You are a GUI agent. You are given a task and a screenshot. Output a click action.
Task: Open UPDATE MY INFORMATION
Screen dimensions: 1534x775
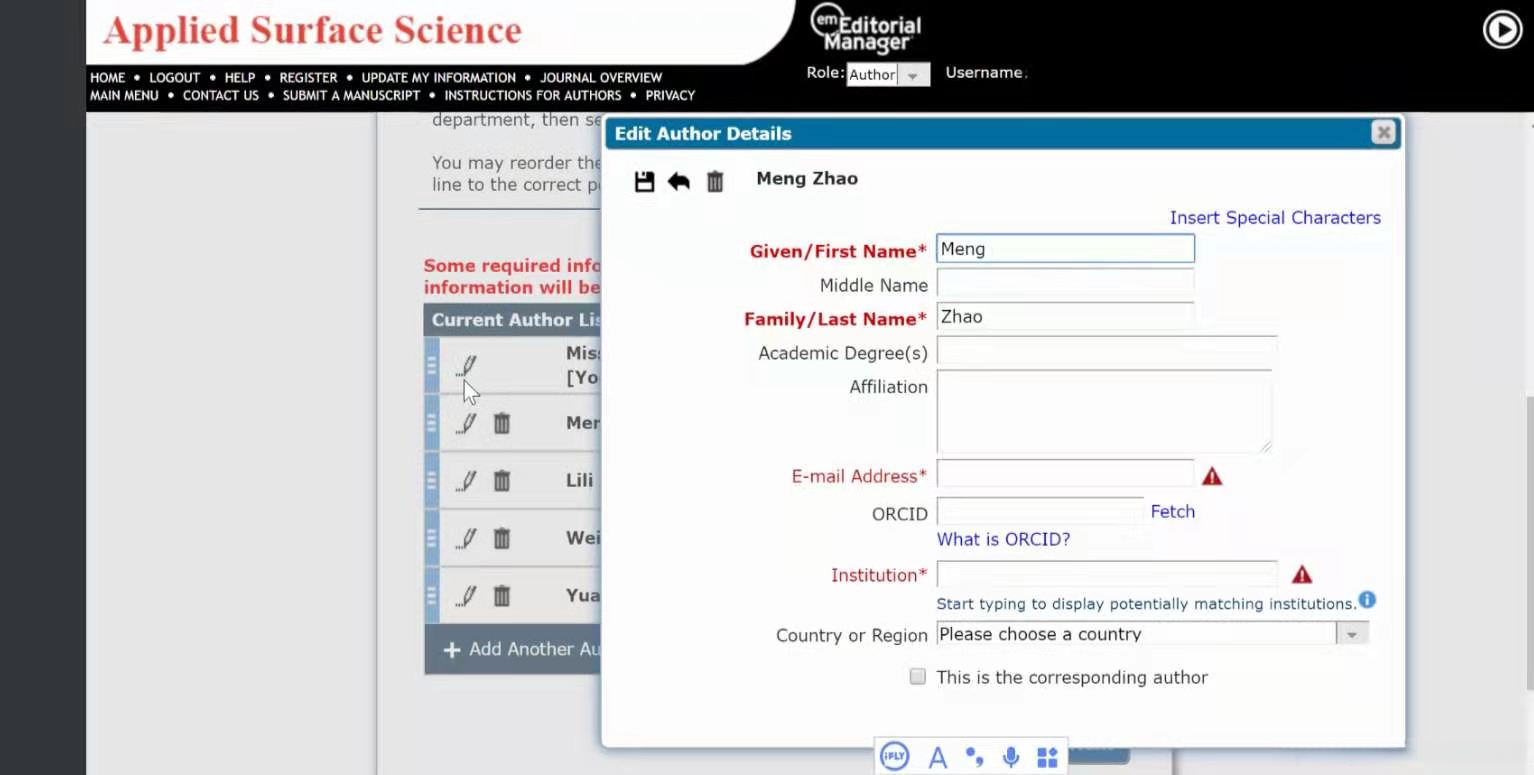(439, 77)
